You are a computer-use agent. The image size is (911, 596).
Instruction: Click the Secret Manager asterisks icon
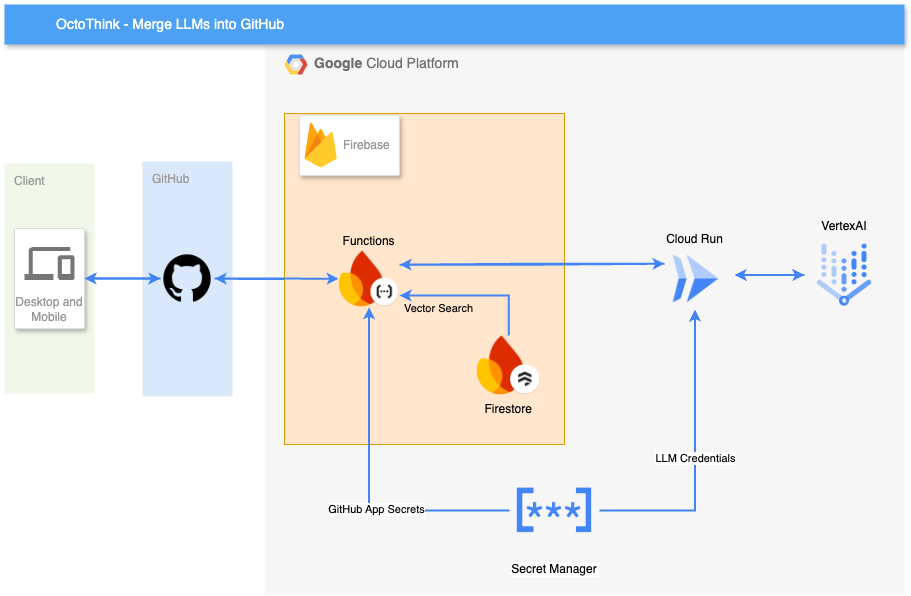tap(554, 510)
